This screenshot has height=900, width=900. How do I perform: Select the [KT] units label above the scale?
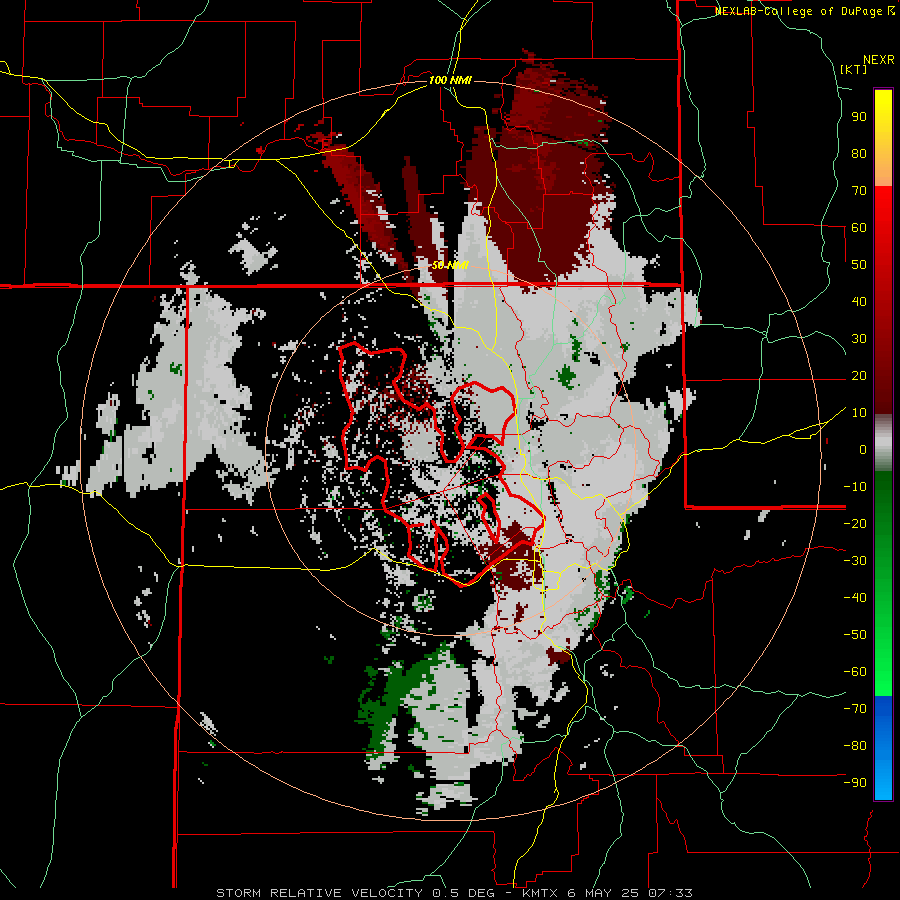(x=854, y=69)
